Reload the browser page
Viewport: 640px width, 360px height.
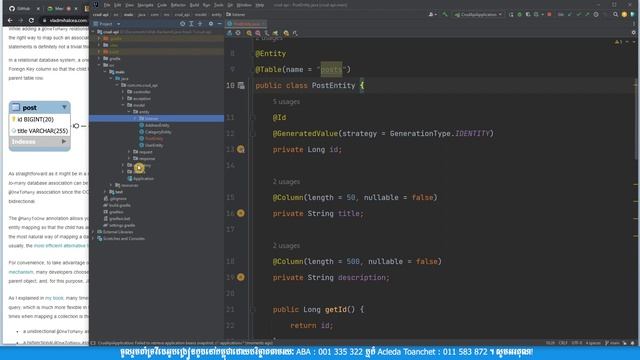31,20
